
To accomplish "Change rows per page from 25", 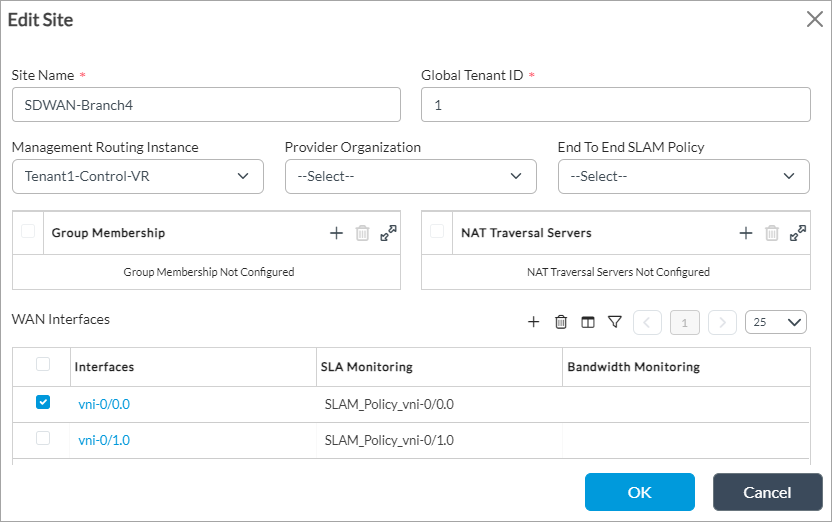I will pos(776,322).
